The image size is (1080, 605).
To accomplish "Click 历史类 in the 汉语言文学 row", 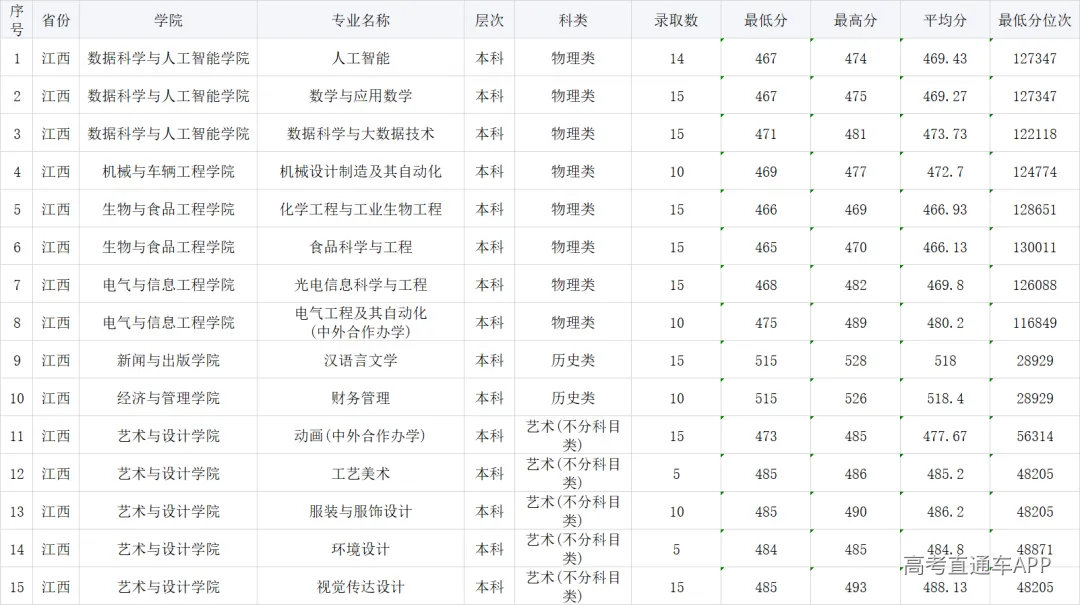I will [573, 360].
